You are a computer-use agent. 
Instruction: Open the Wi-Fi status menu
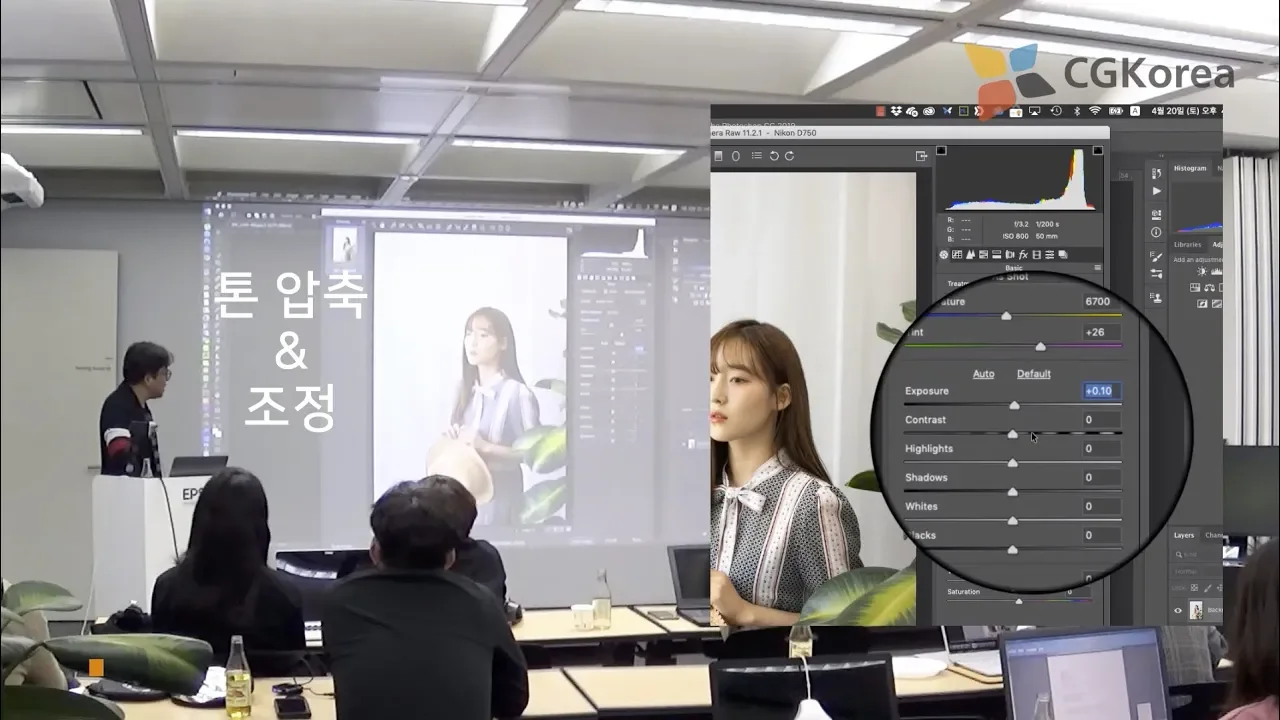coord(1095,111)
